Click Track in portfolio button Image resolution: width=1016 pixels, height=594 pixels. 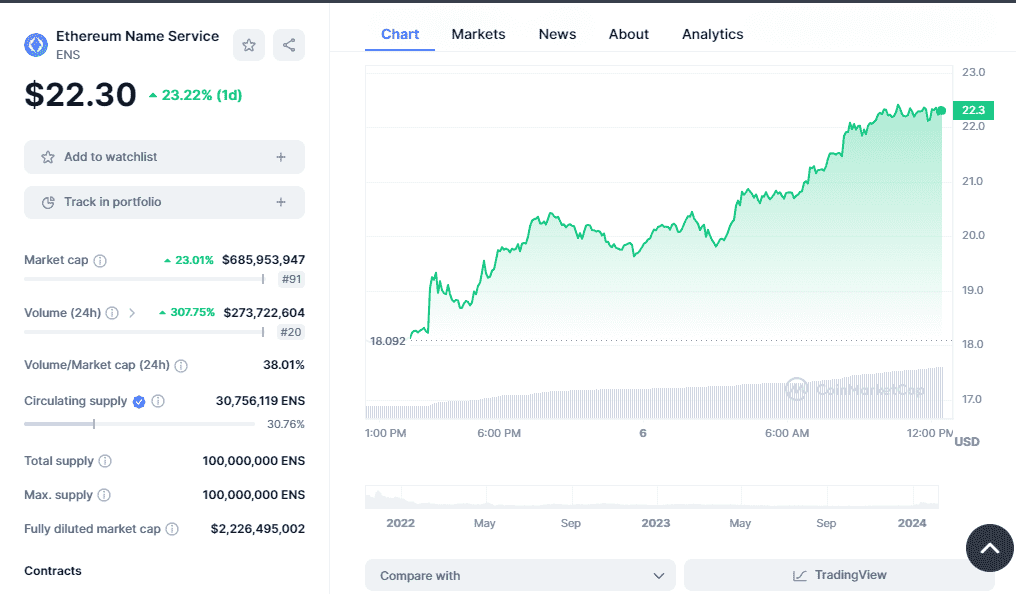[x=164, y=202]
